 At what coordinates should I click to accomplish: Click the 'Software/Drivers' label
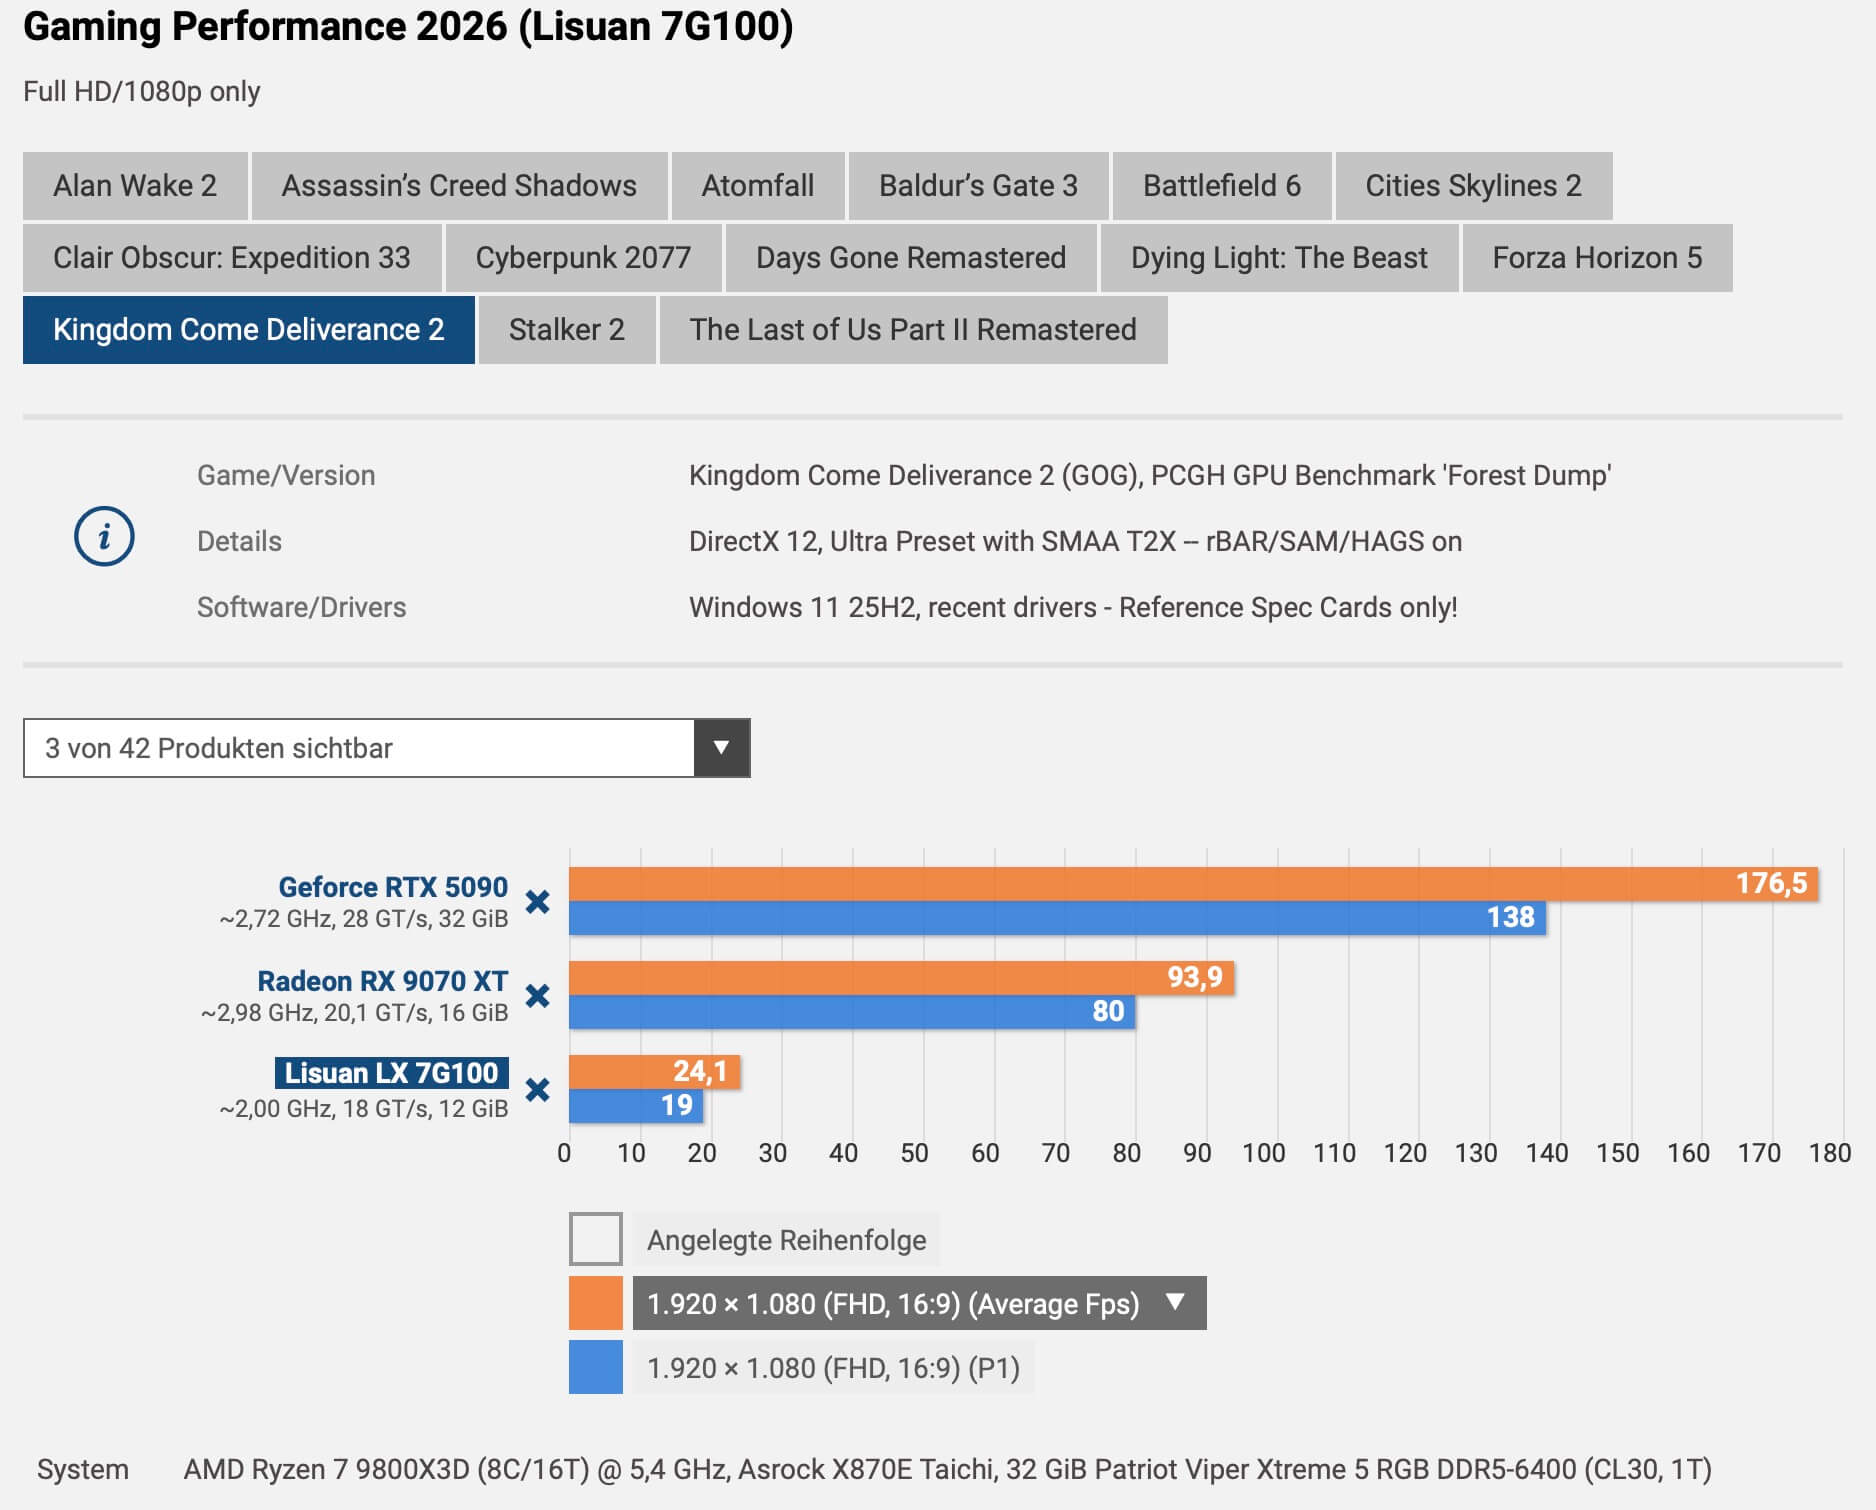tap(301, 607)
